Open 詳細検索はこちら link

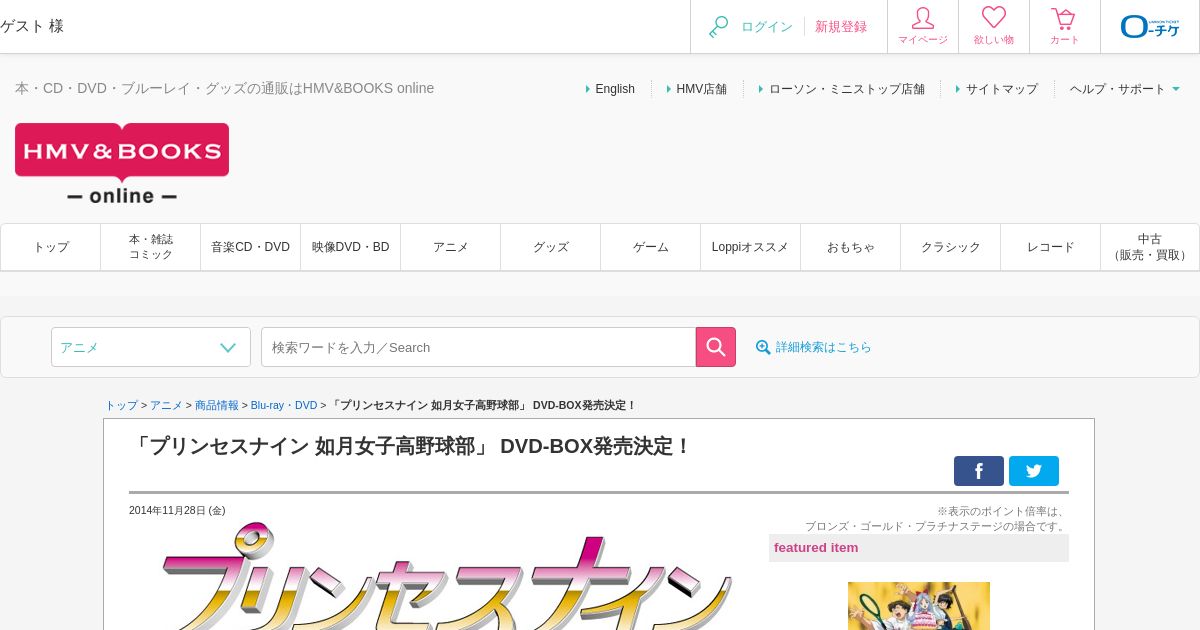(x=824, y=347)
